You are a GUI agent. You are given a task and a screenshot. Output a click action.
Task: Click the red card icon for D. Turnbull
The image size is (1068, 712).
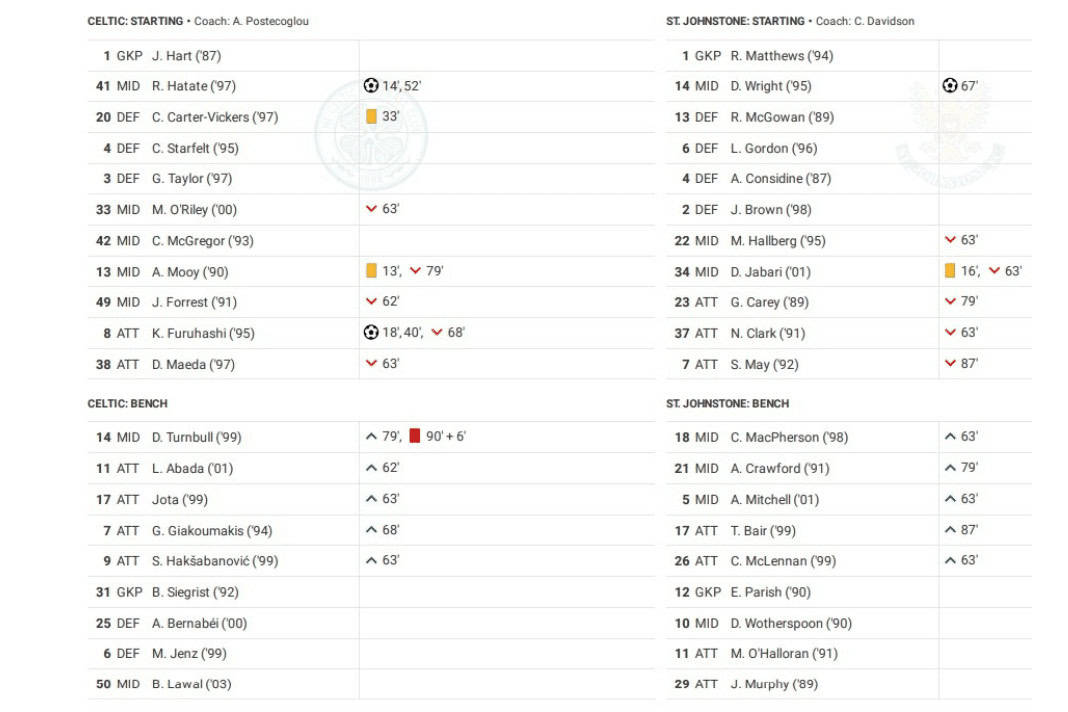pos(414,436)
